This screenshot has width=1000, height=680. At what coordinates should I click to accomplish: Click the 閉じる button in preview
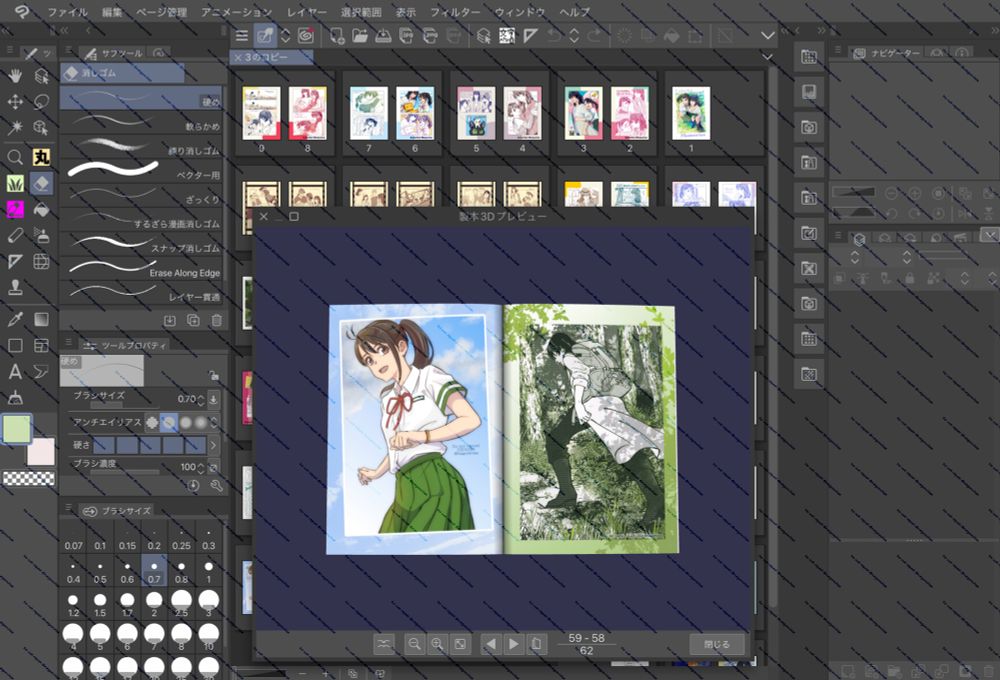tap(717, 644)
